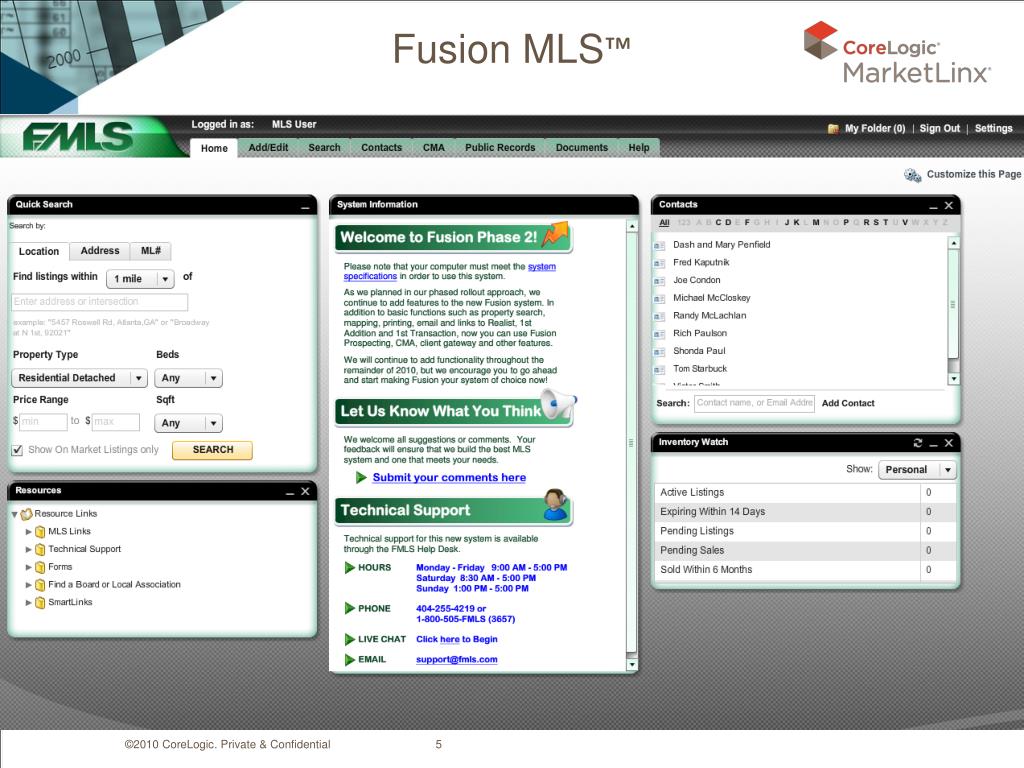Screen dimensions: 1024x768
Task: Open contact card icon for Joe Condon
Action: [660, 281]
